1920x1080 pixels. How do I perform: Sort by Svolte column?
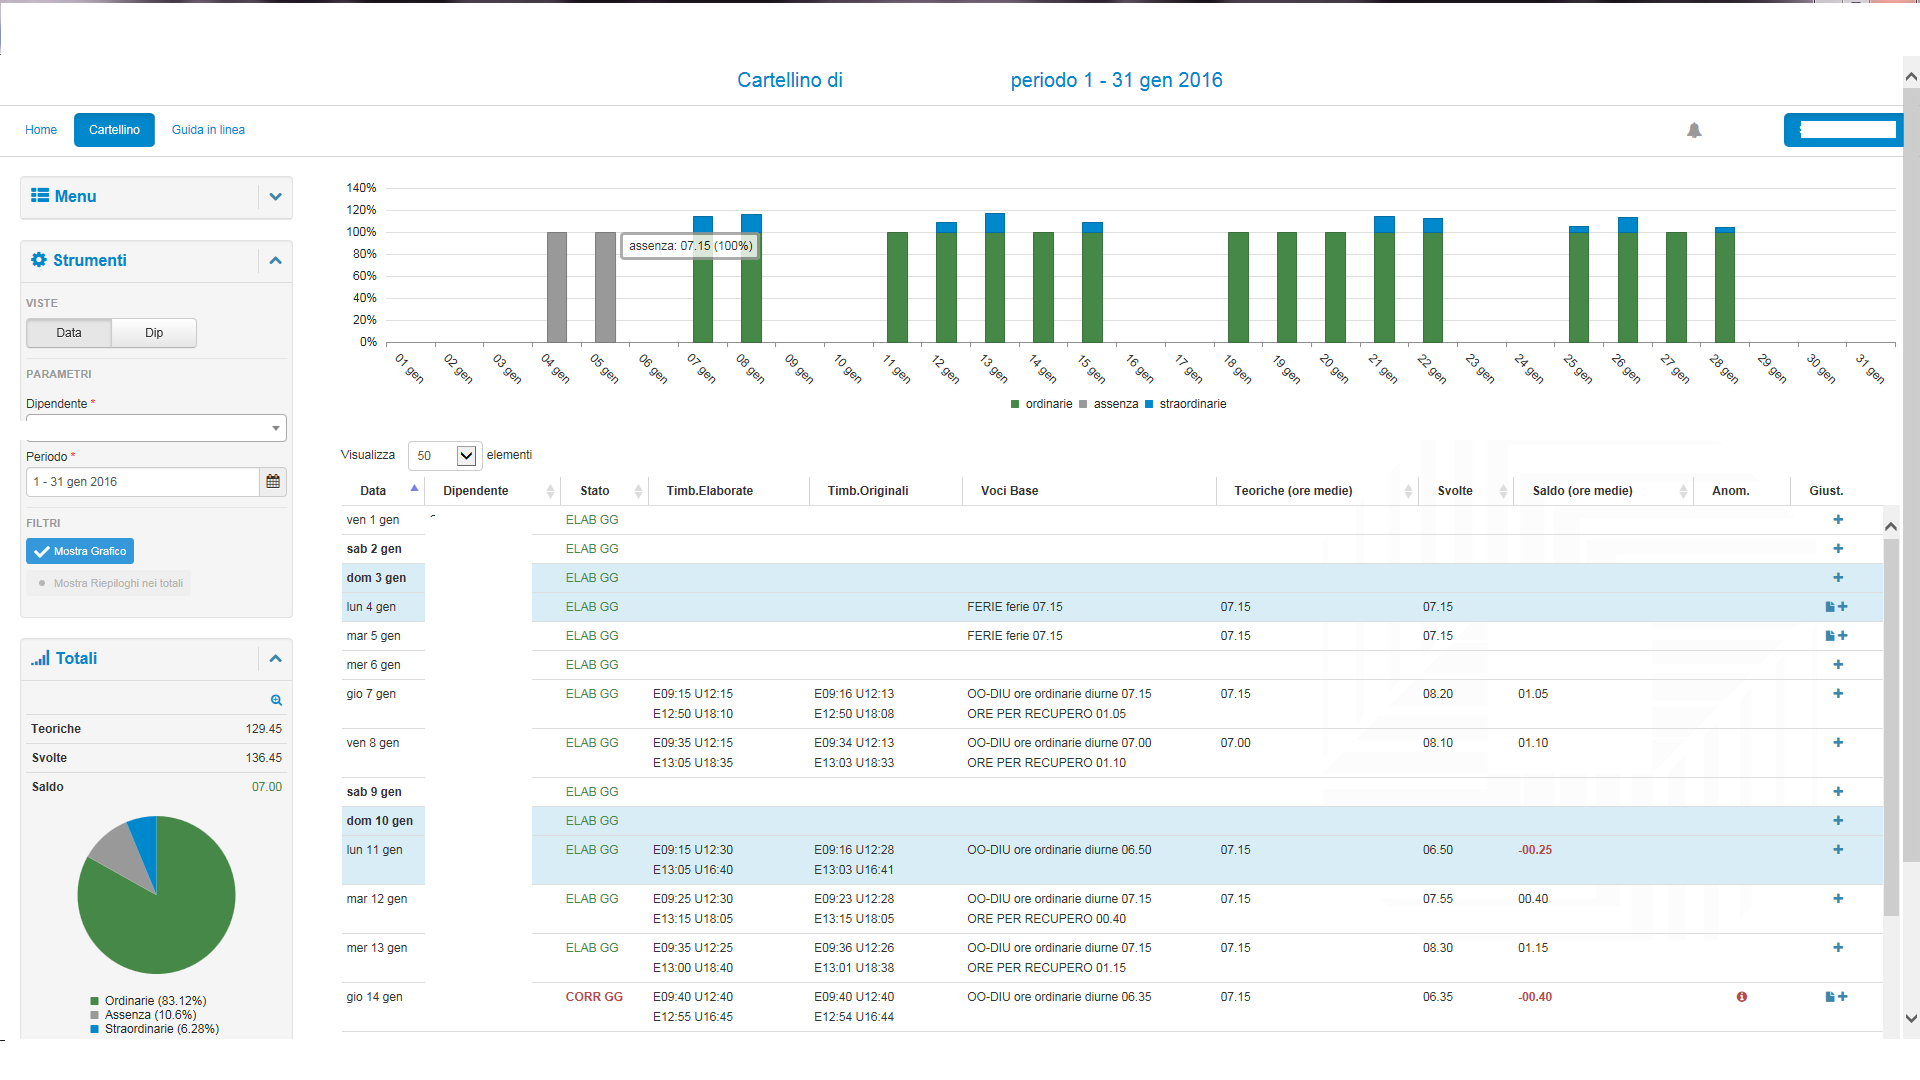click(x=1465, y=491)
